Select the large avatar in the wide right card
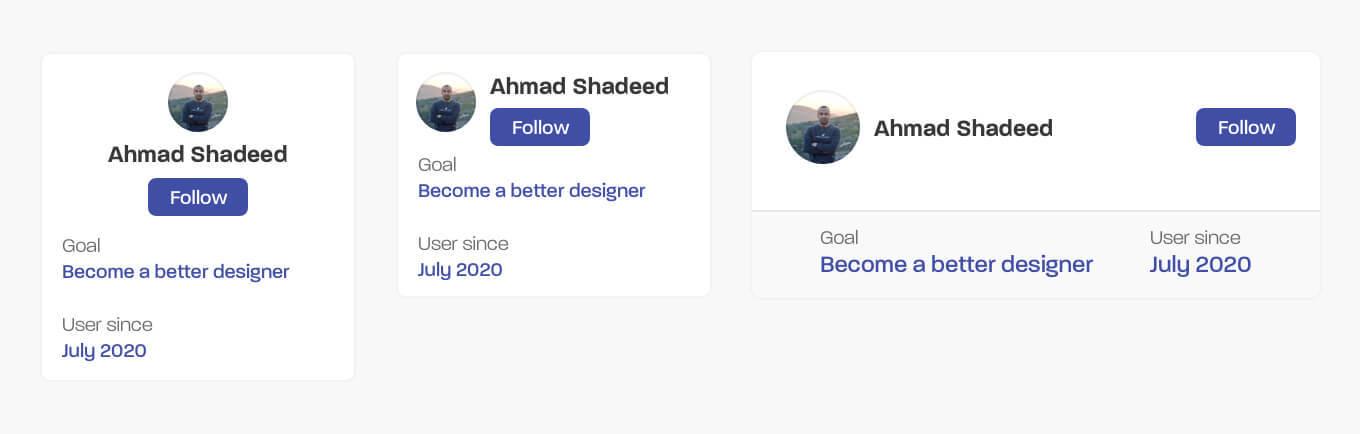 (x=823, y=127)
